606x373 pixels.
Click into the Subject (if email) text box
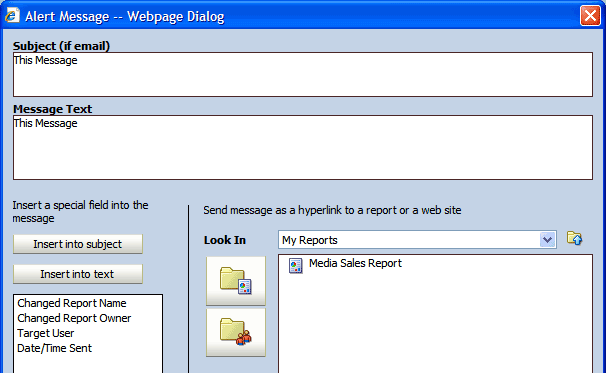click(303, 75)
